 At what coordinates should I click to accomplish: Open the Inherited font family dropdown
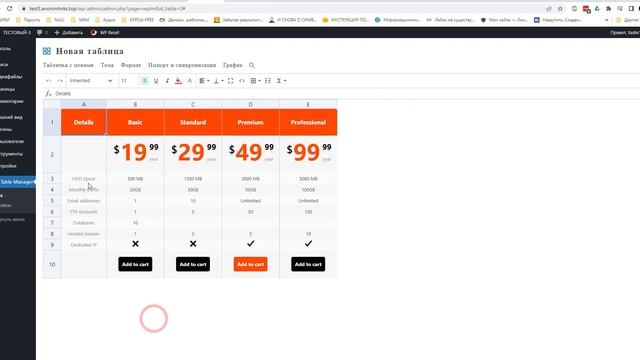[x=91, y=81]
